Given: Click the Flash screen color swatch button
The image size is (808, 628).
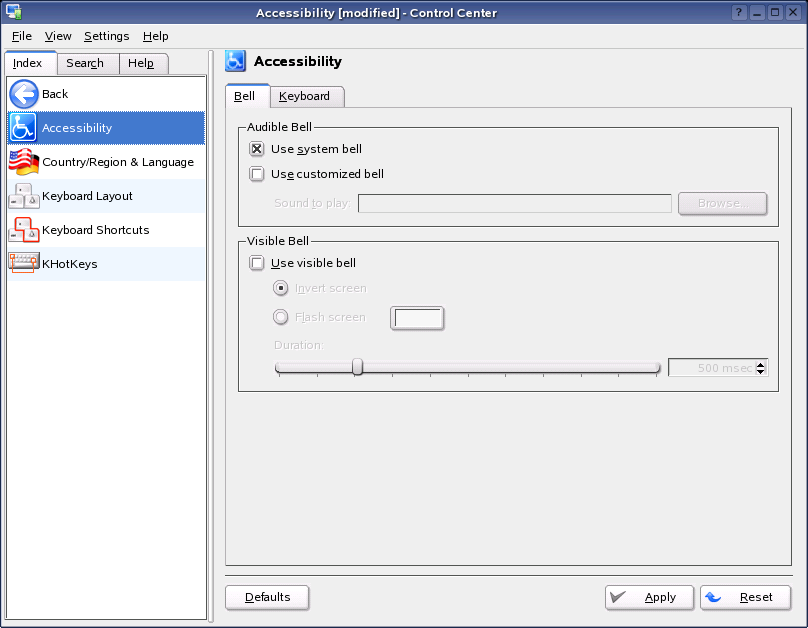Looking at the screenshot, I should click(x=417, y=318).
